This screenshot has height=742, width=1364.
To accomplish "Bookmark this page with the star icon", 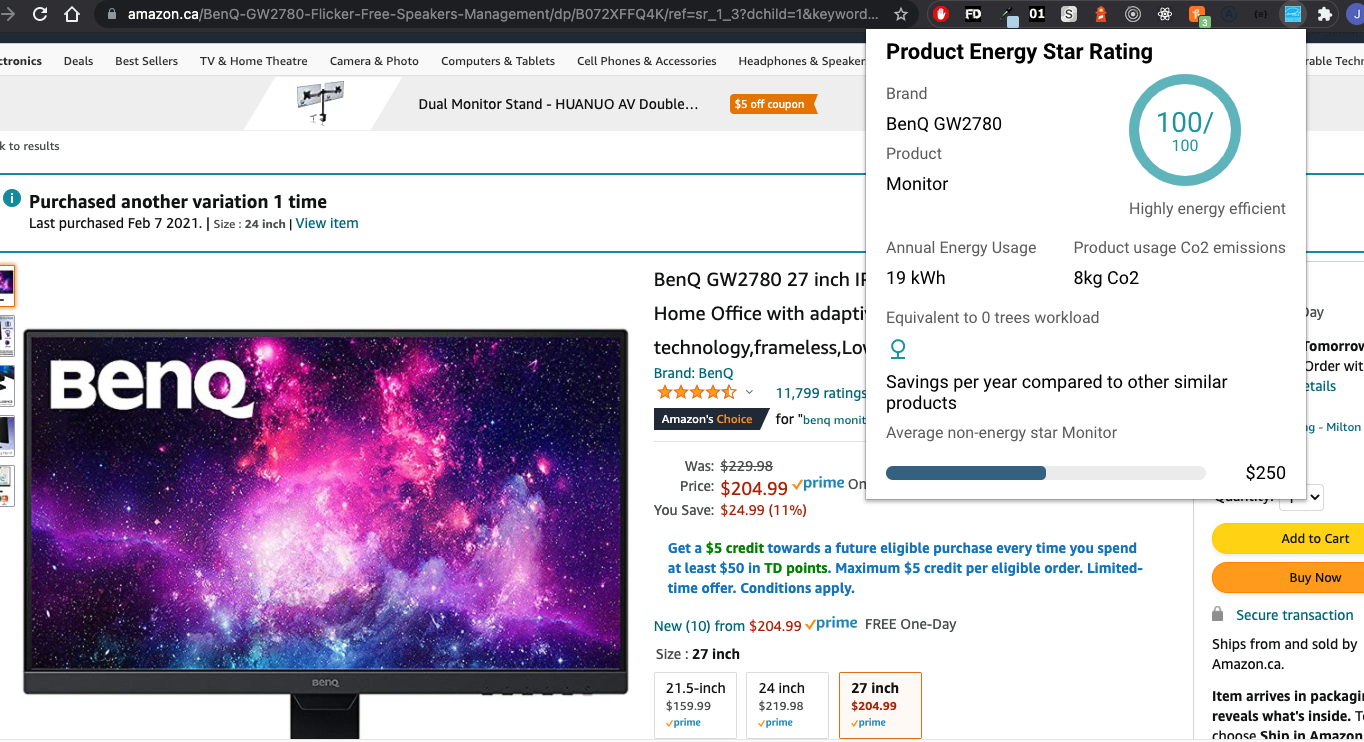I will 901,14.
